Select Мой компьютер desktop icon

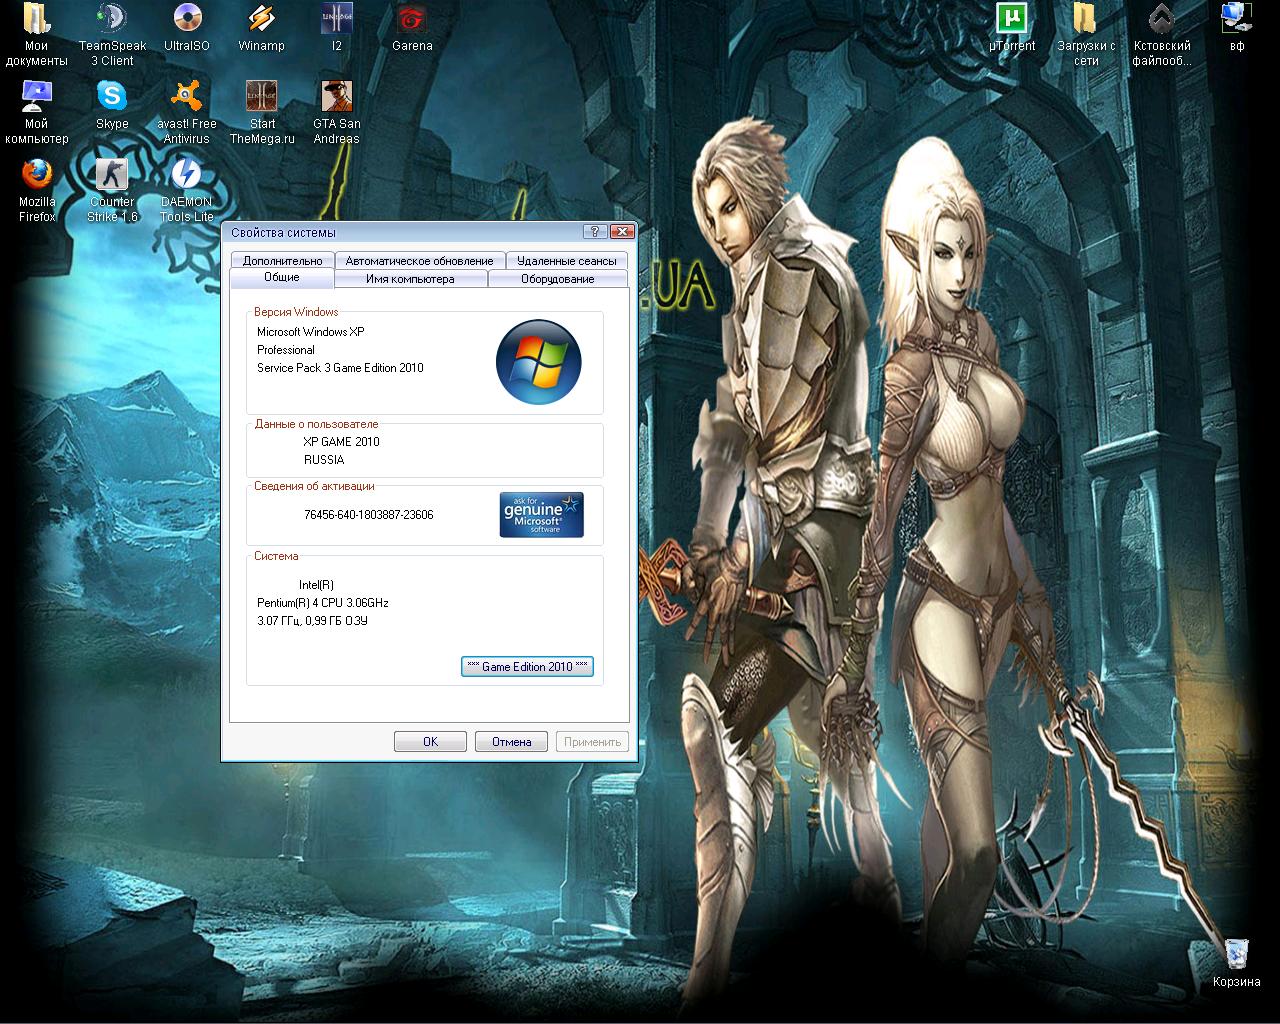[37, 112]
